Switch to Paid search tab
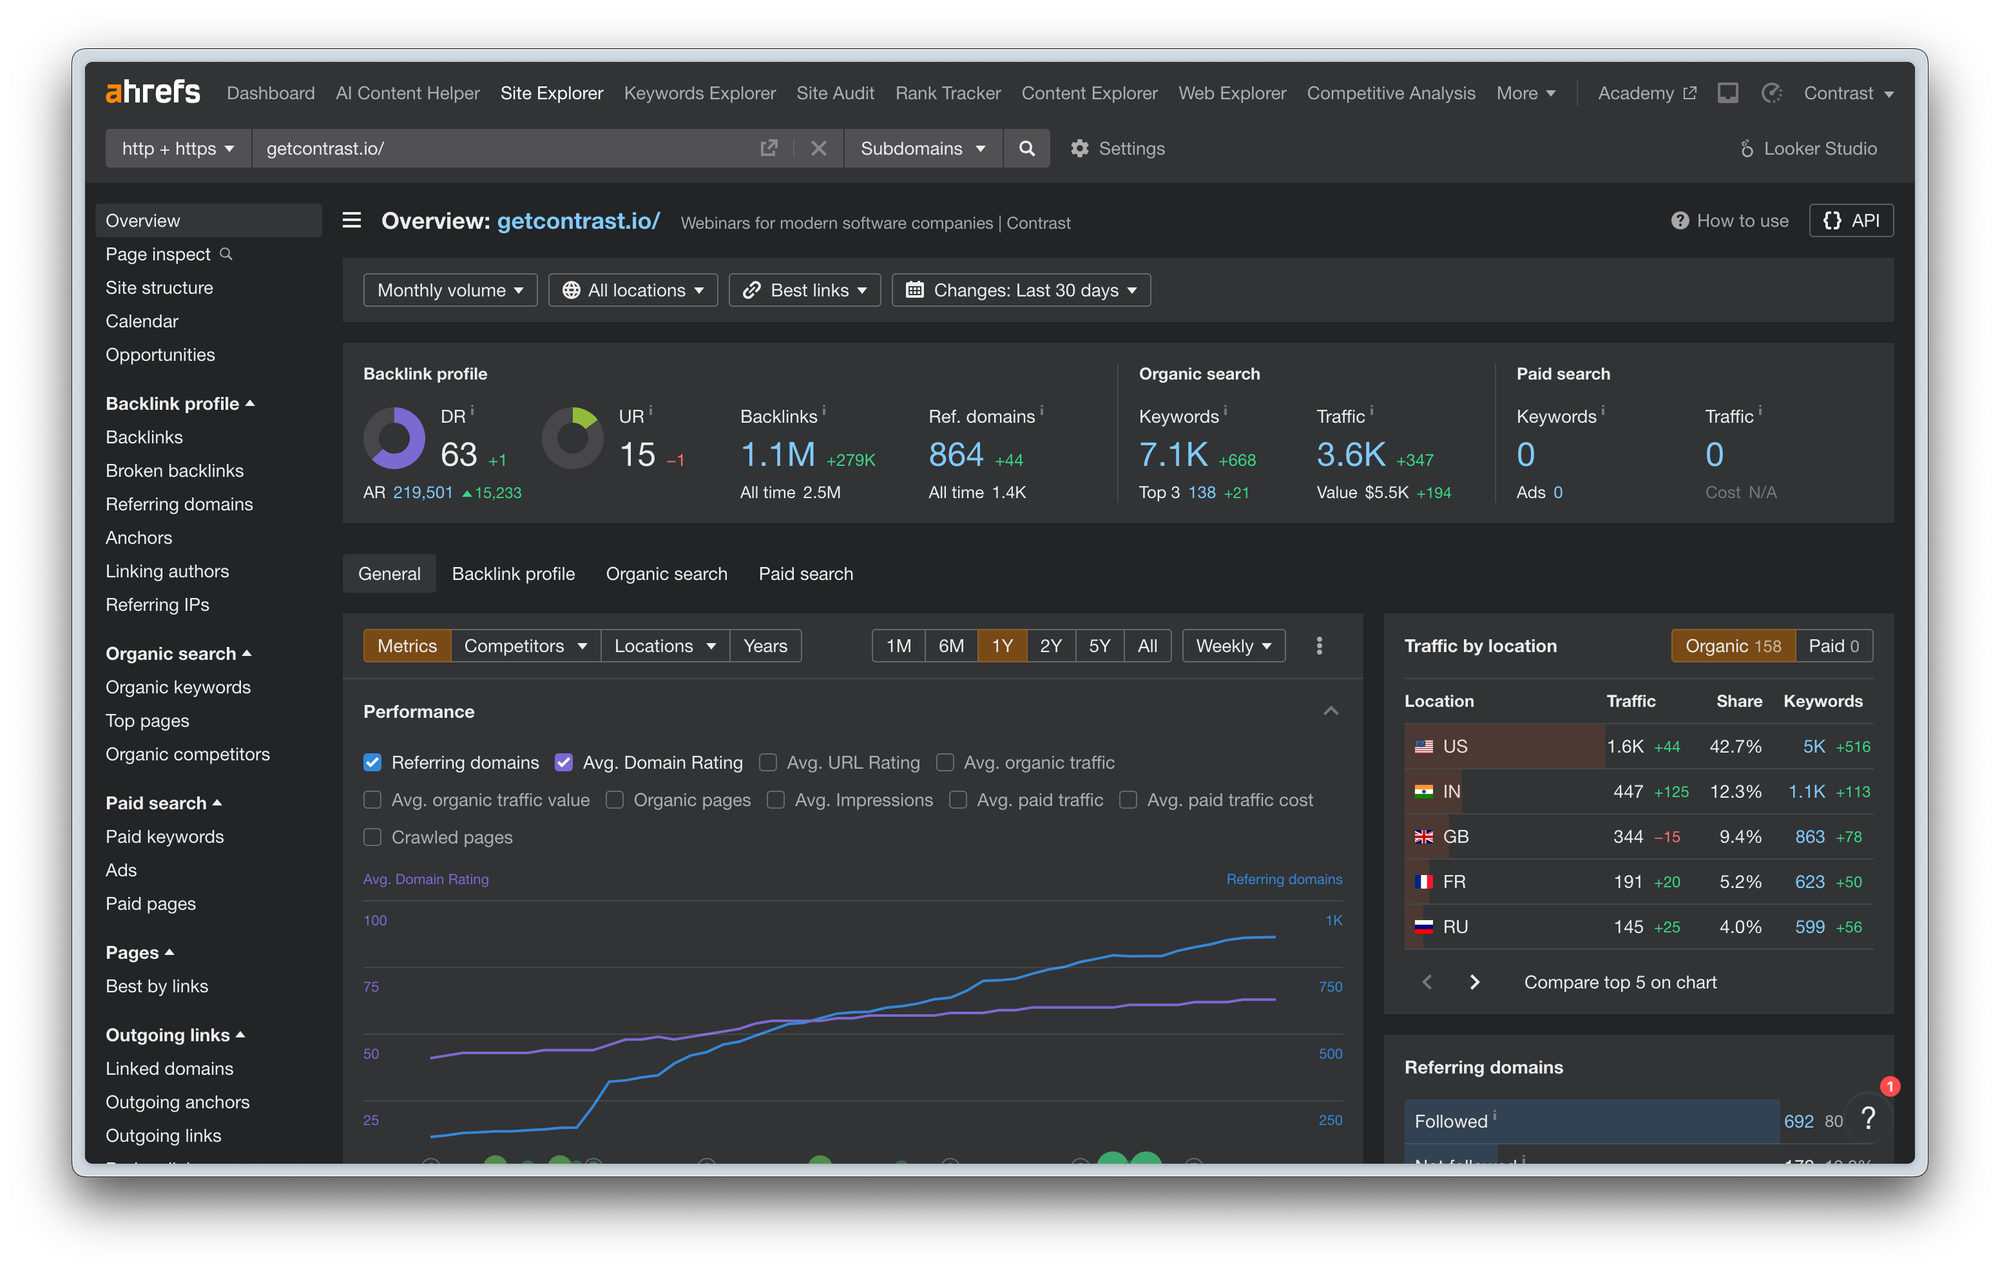This screenshot has width=2000, height=1272. 806,574
